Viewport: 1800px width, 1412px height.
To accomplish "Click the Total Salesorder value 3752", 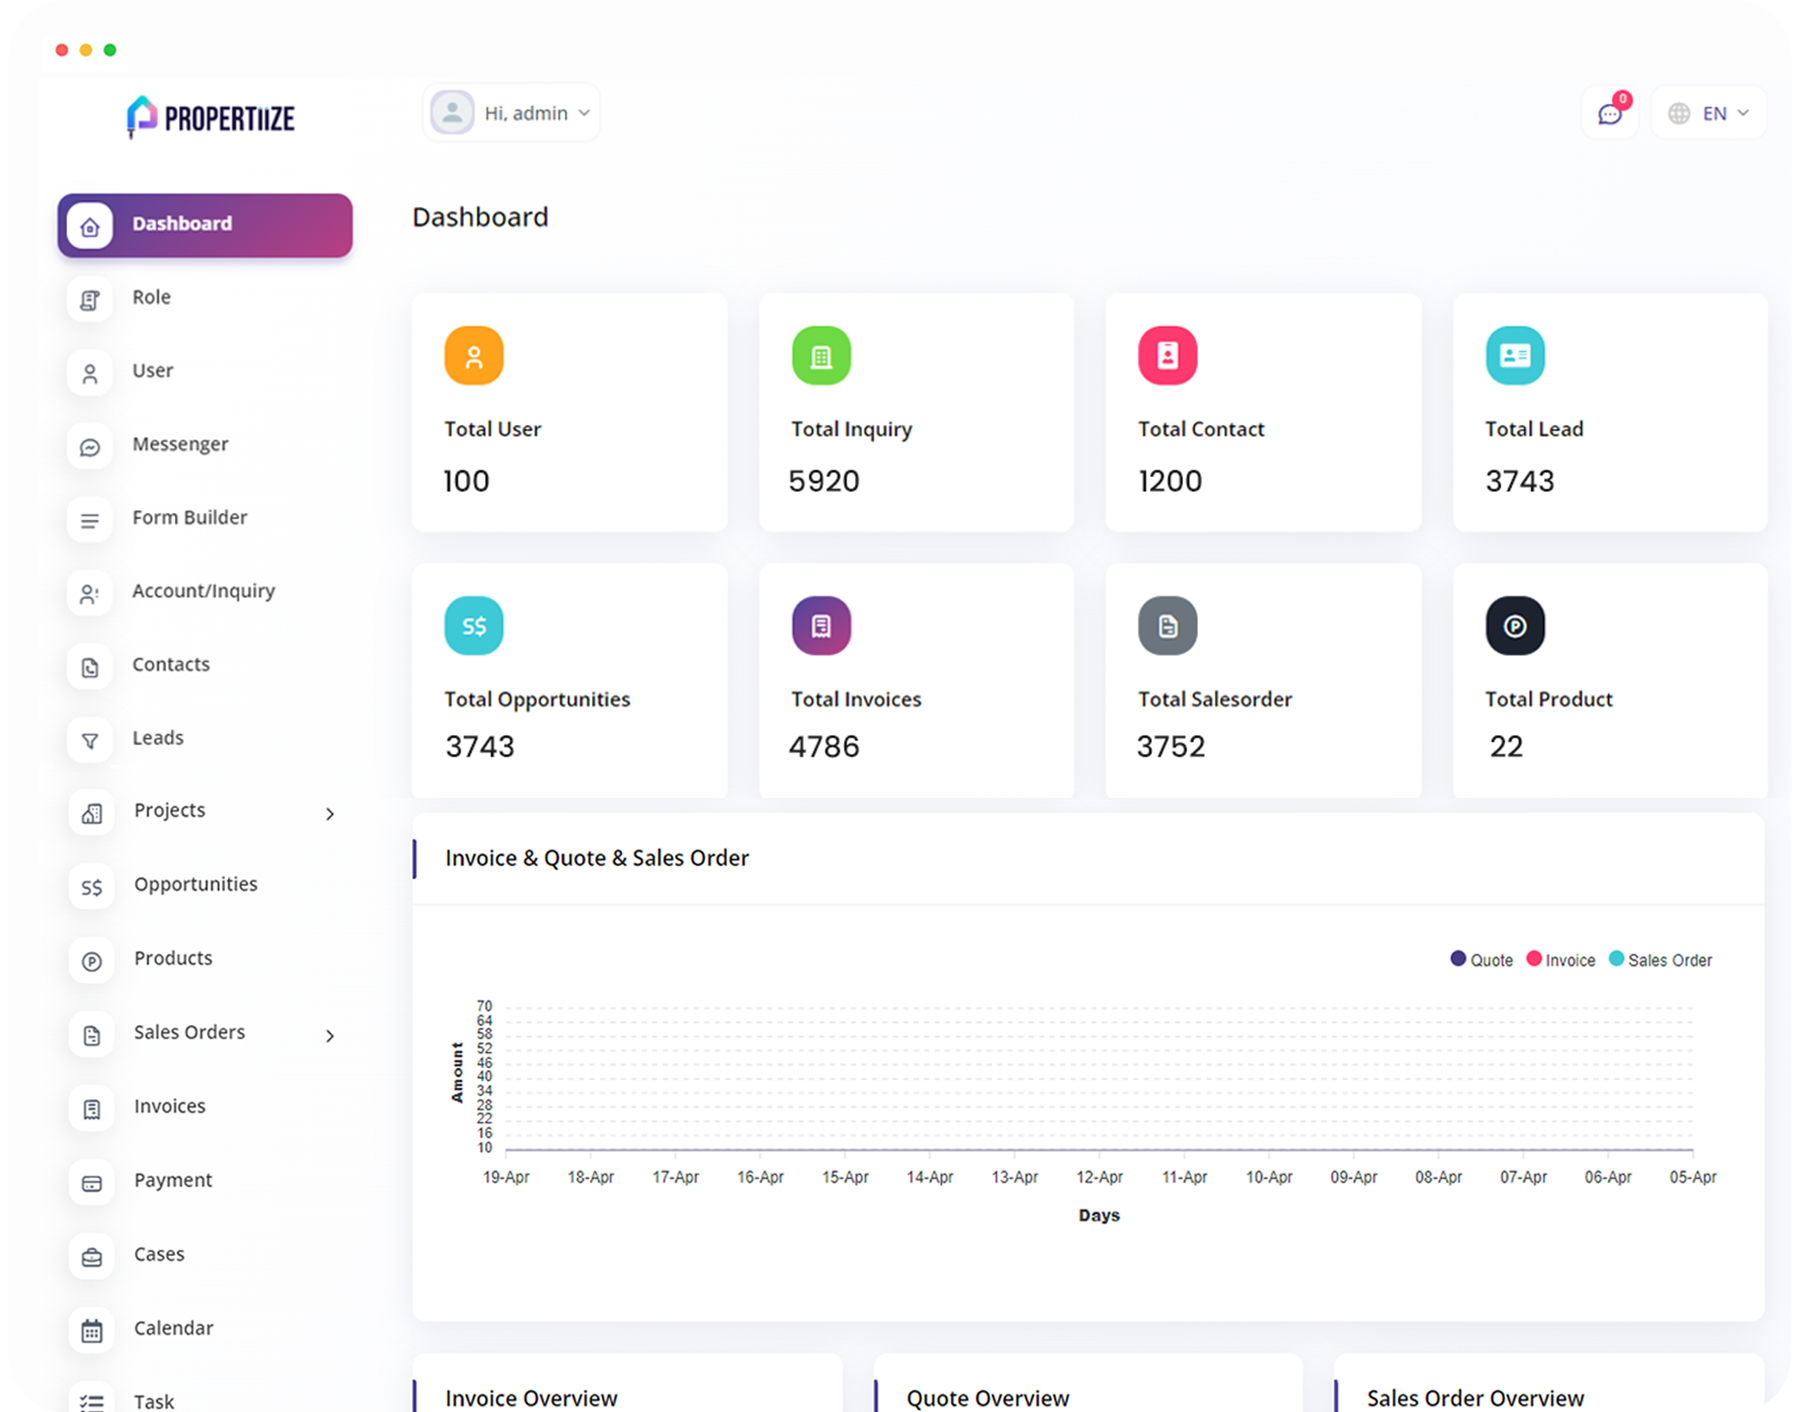I will point(1171,747).
